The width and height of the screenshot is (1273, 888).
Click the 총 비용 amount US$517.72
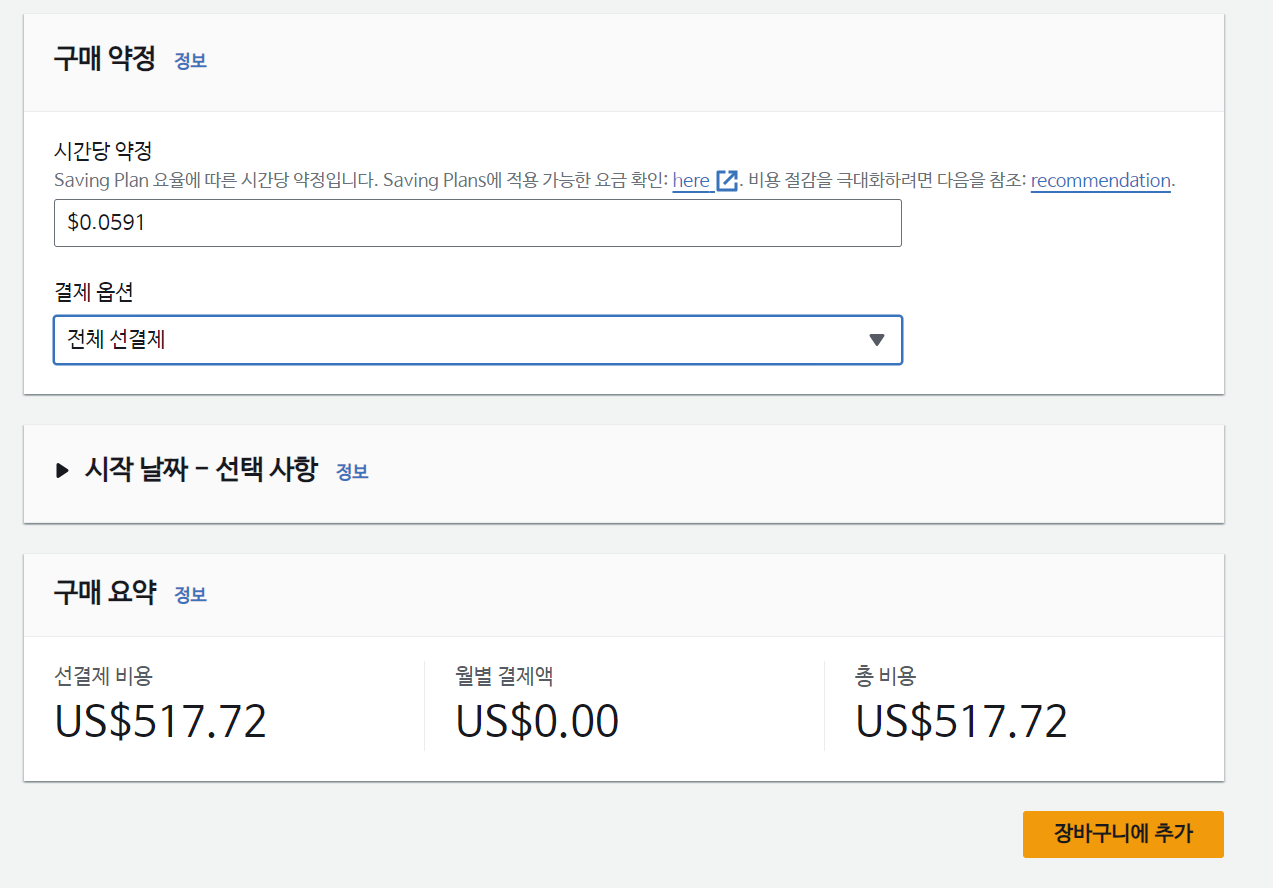coord(962,721)
